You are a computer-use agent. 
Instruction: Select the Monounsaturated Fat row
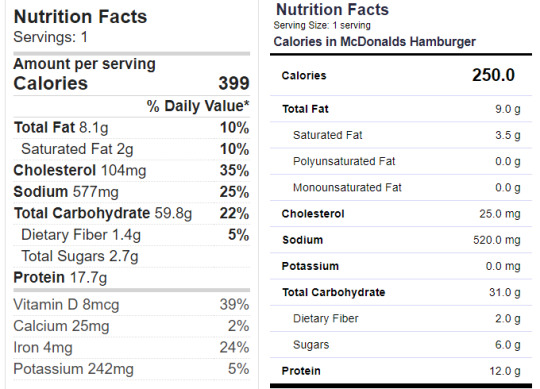click(x=401, y=188)
